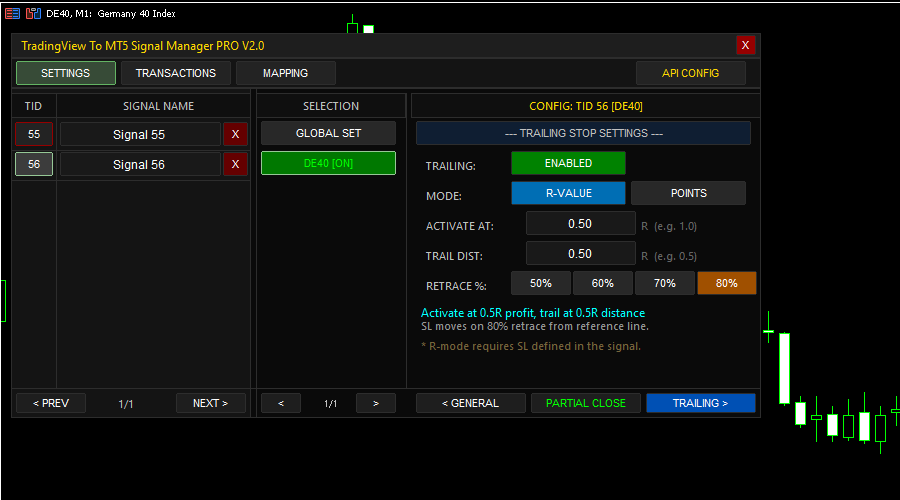Screen dimensions: 900x500
Task: Click the selection list next arrow
Action: 376,403
